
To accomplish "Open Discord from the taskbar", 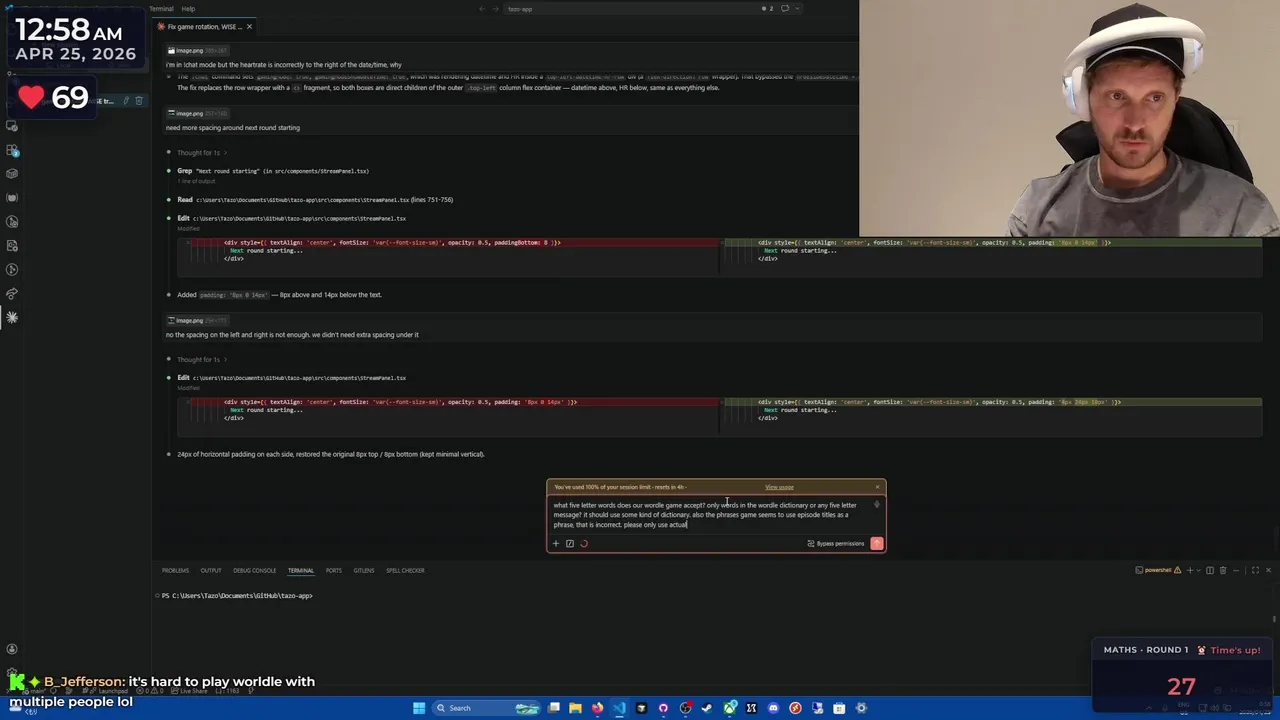I will click(x=773, y=708).
